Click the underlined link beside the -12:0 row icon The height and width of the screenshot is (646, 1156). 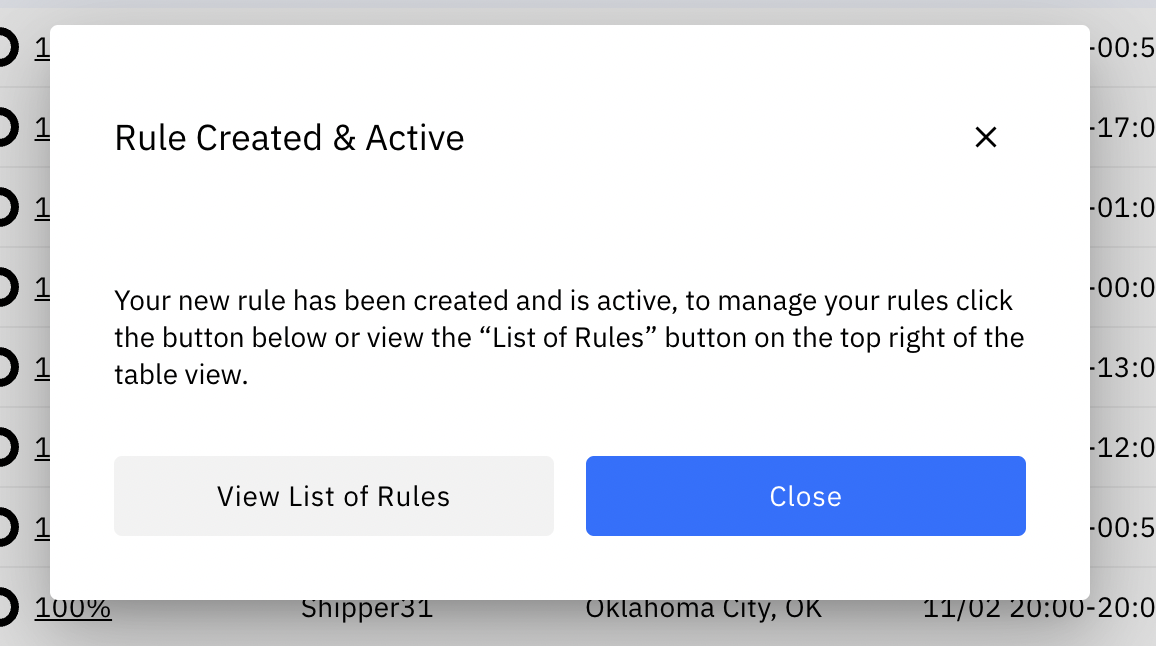pyautogui.click(x=44, y=449)
